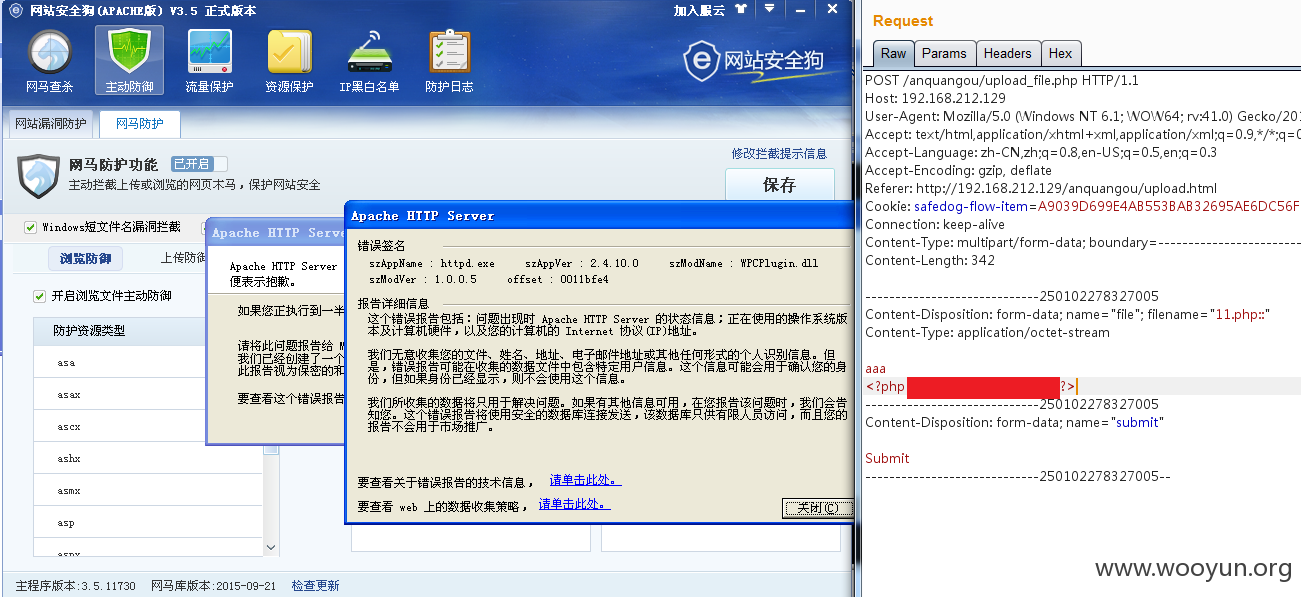The image size is (1301, 597).
Task: Open the title bar dropdown menu arrow
Action: [x=770, y=9]
